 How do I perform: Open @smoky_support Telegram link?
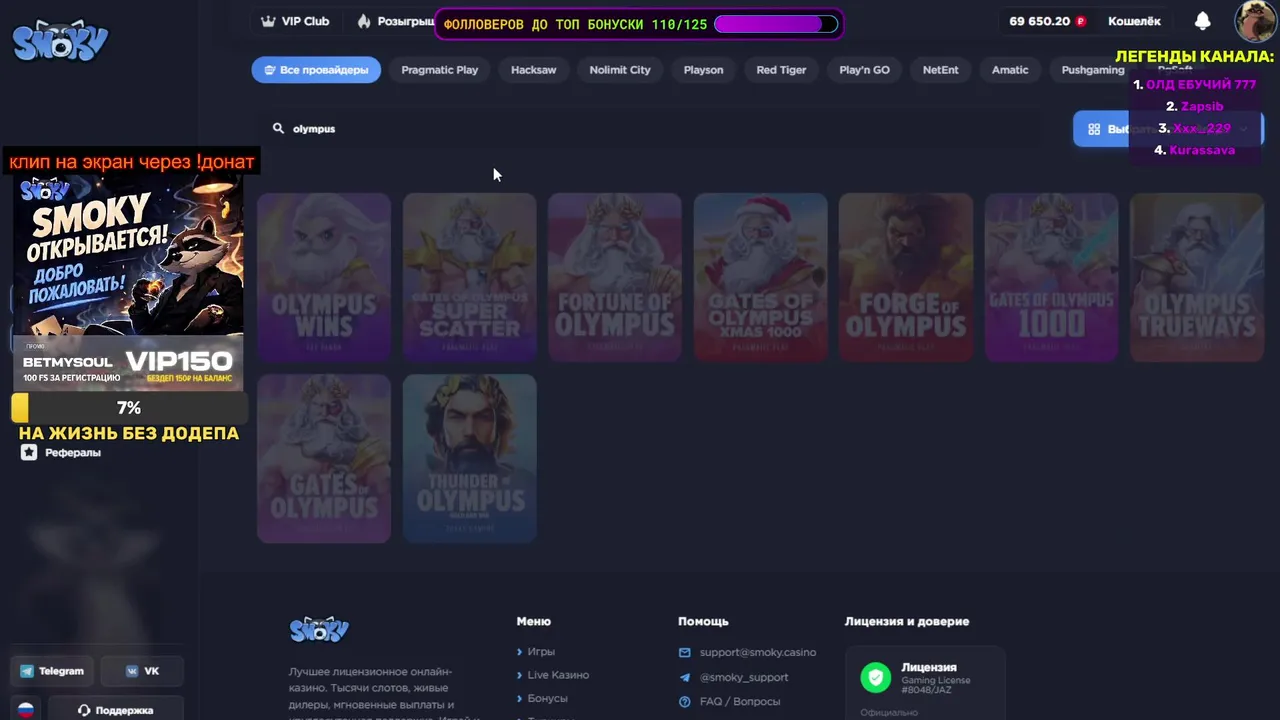[x=744, y=677]
